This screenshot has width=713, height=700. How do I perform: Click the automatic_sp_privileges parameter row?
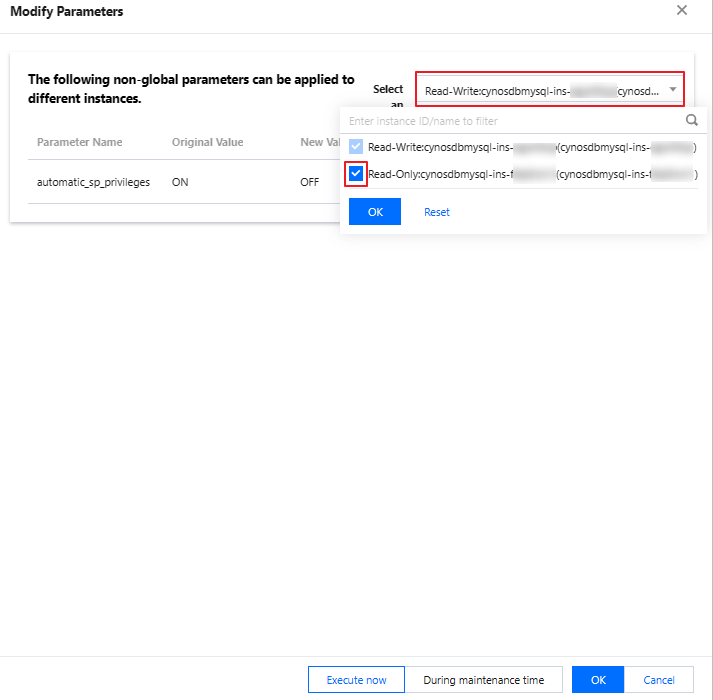(x=184, y=182)
